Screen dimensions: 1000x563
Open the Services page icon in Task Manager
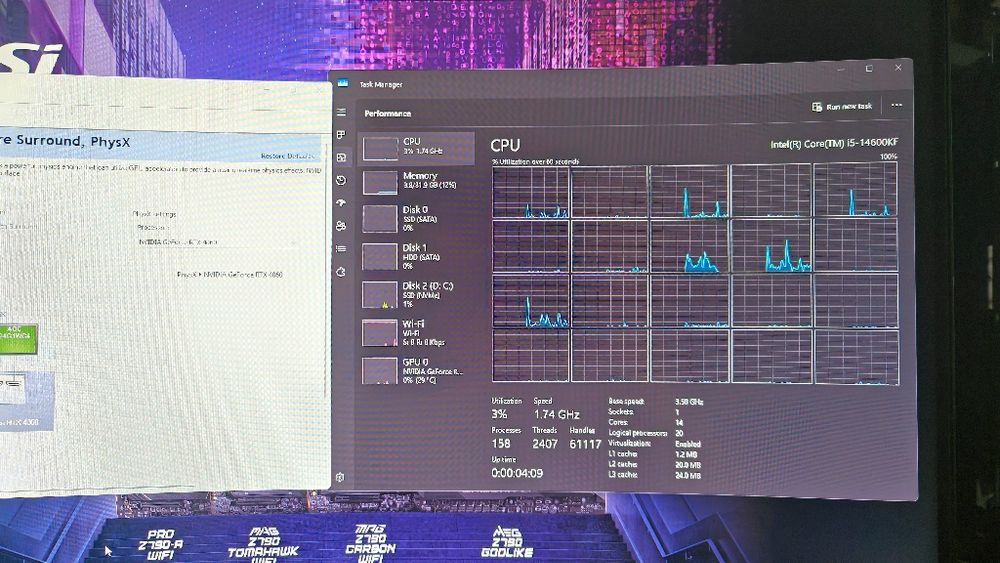click(341, 272)
